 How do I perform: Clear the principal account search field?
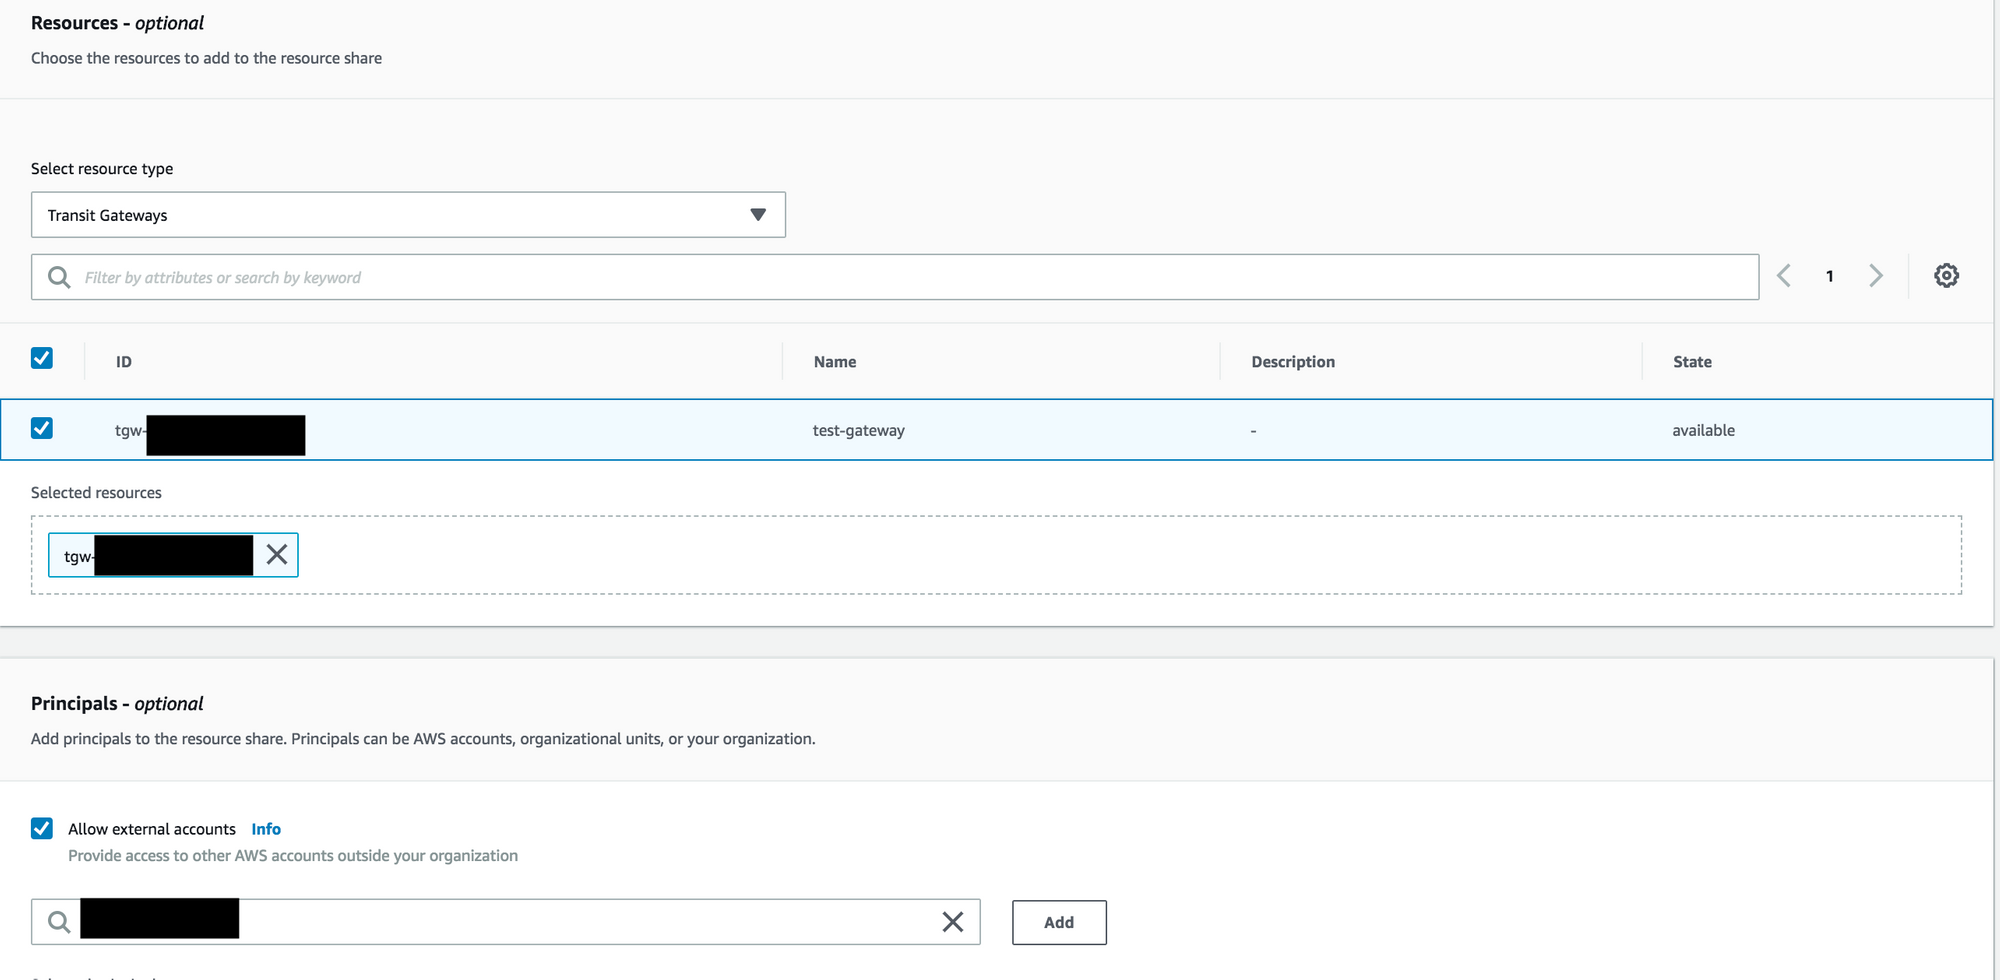pos(953,922)
